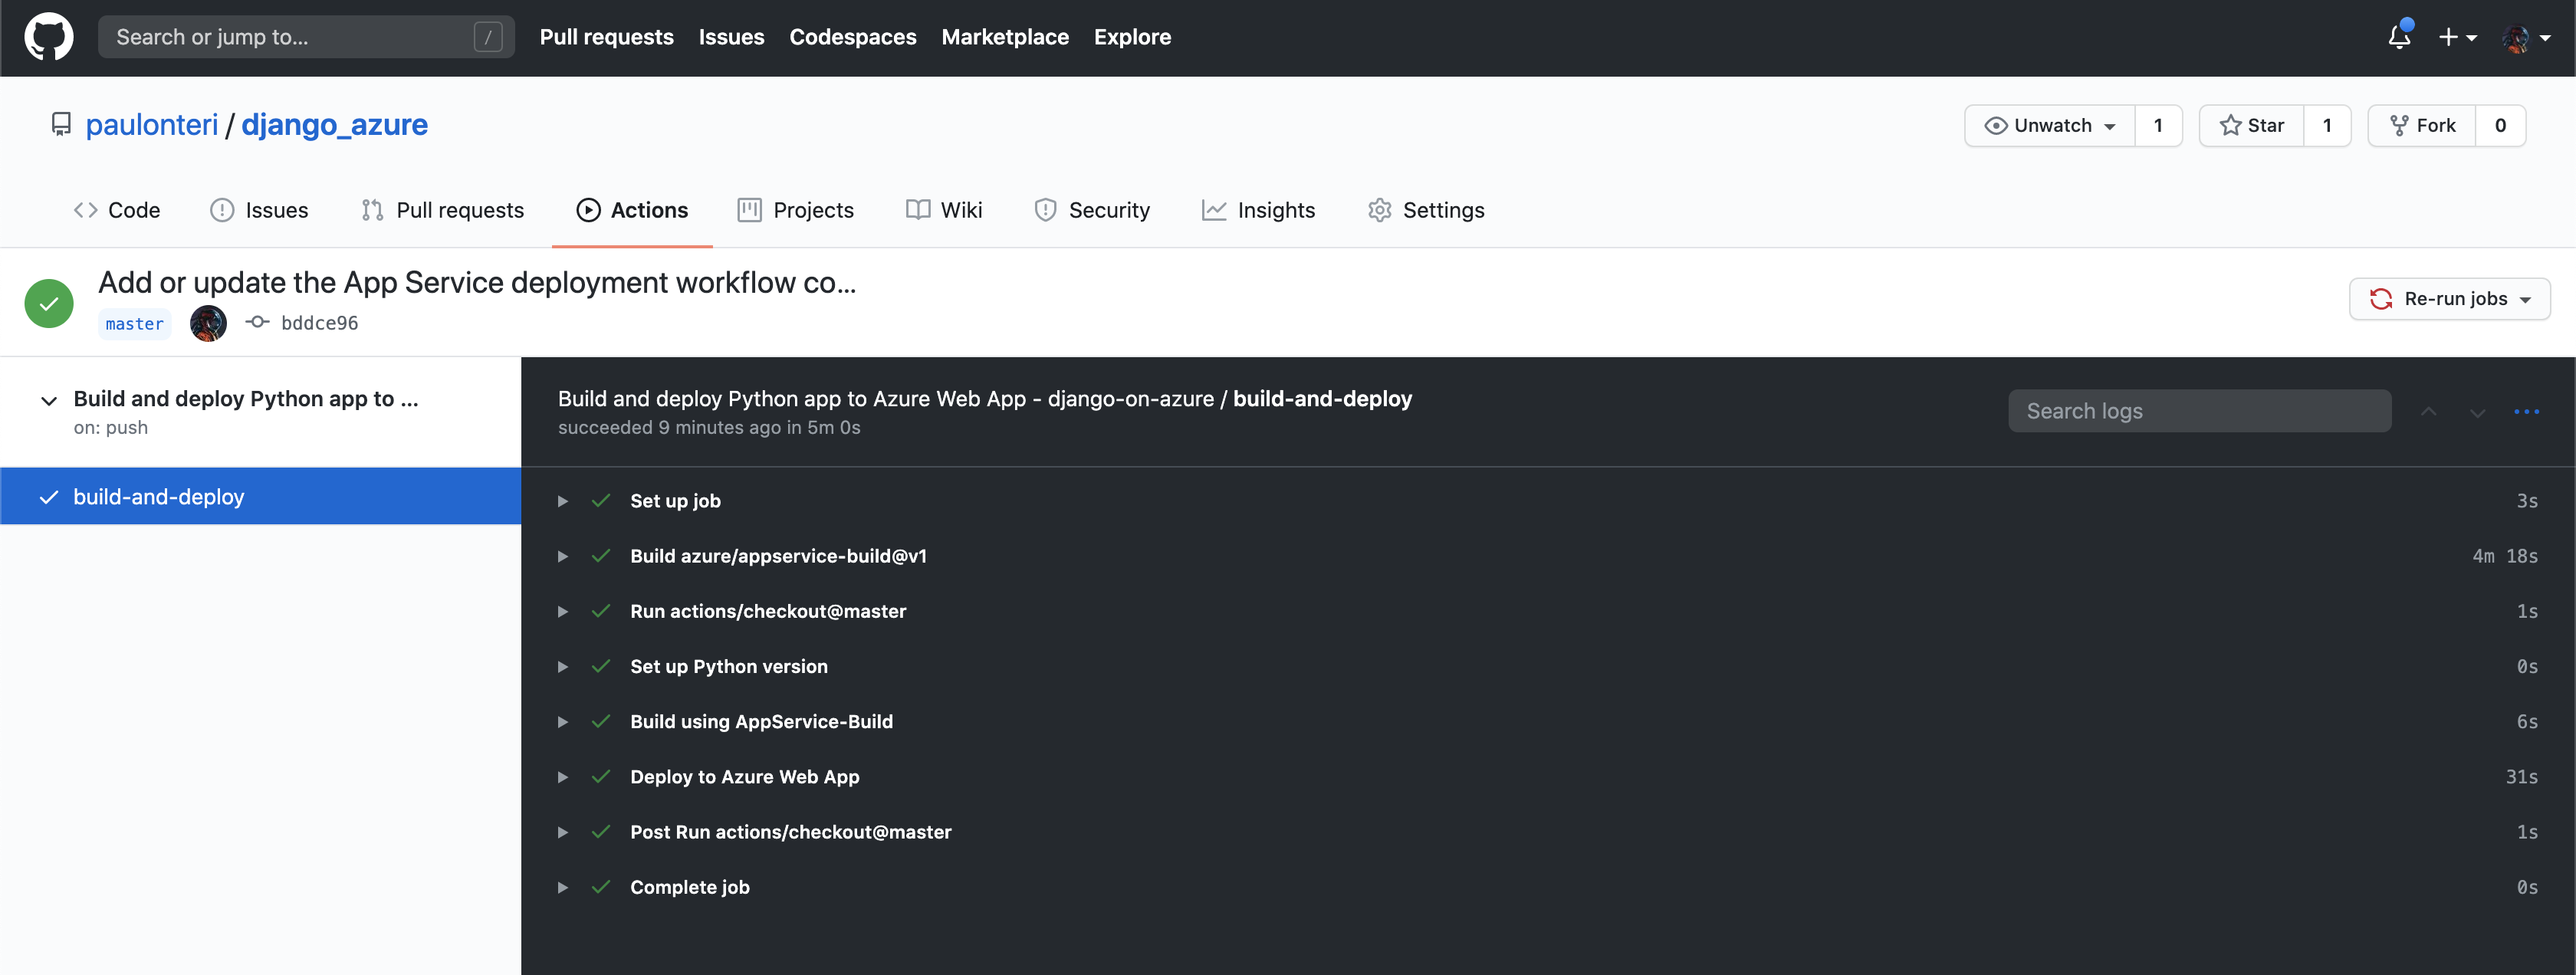Click the Actions tab play icon
2576x975 pixels.
[x=587, y=210]
